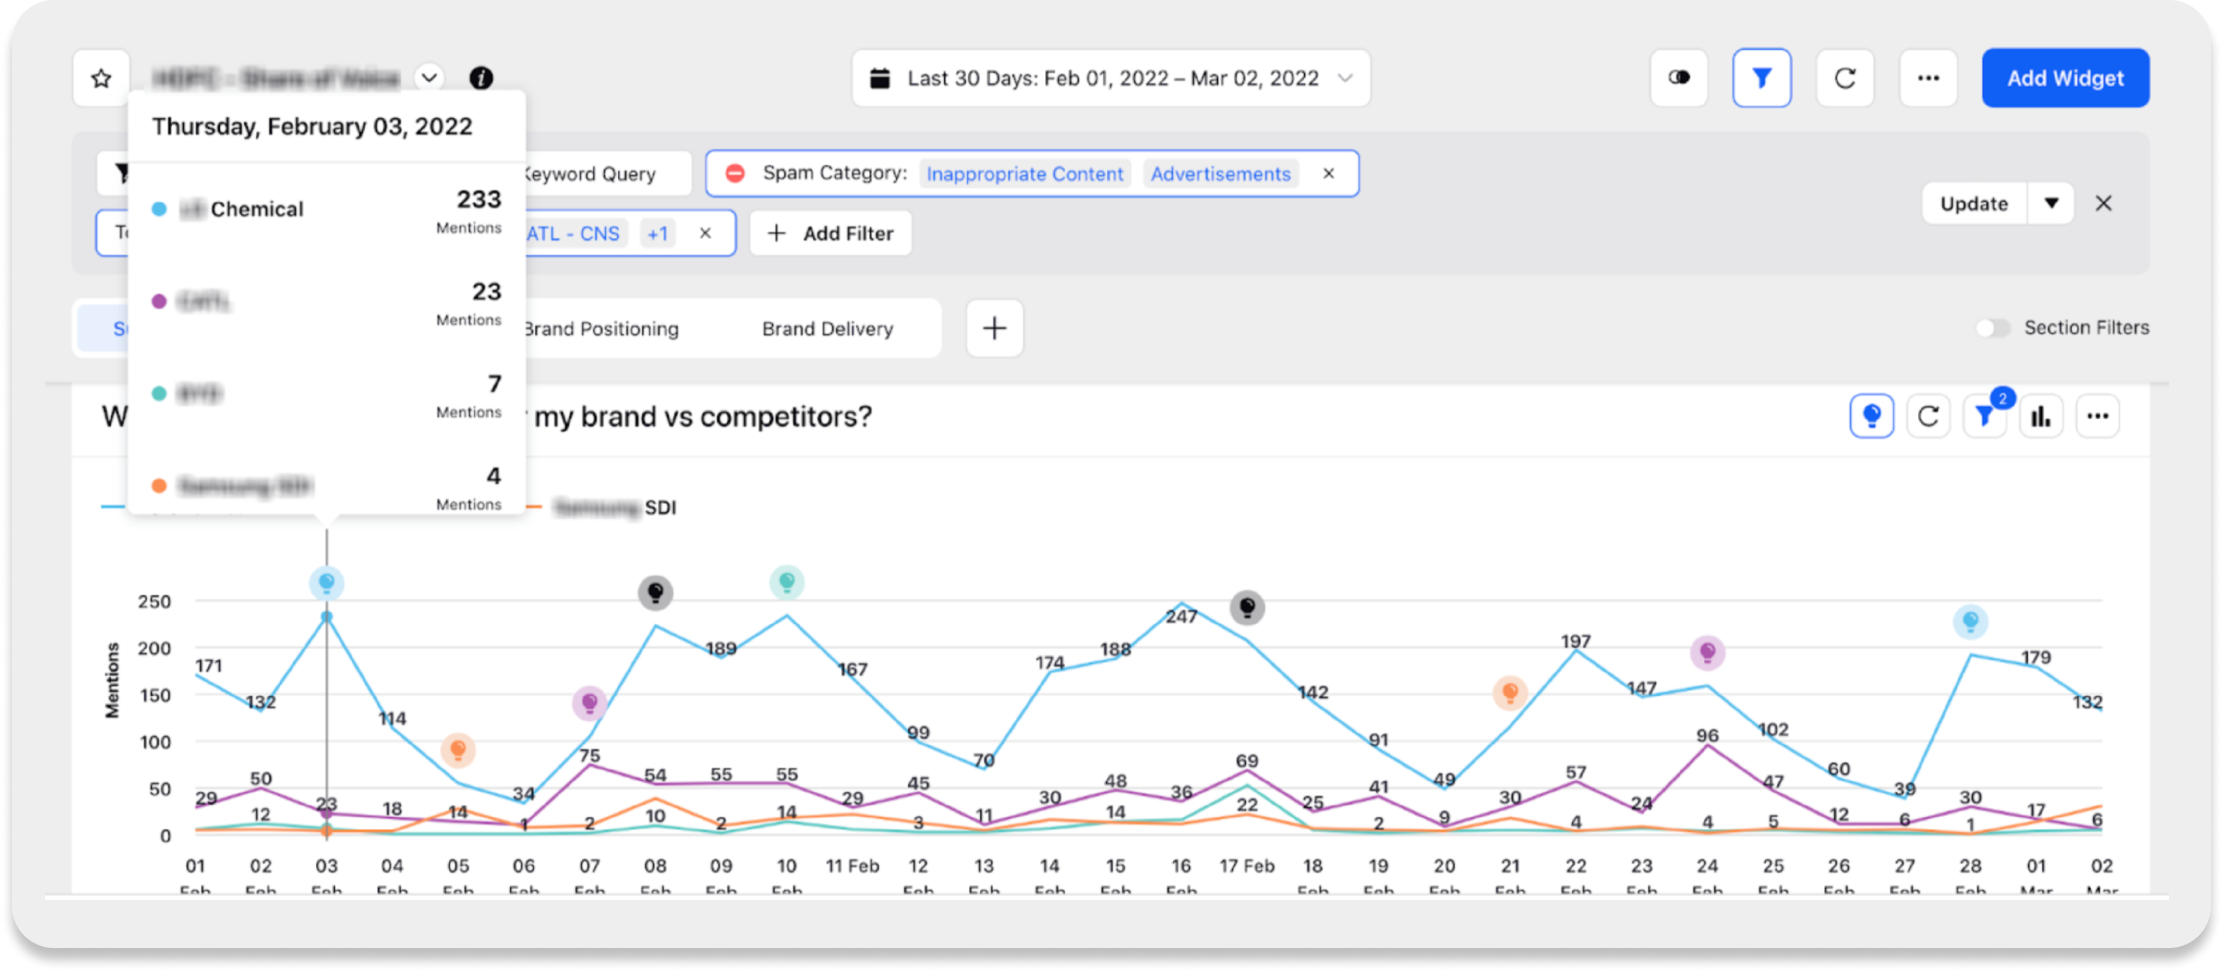The image size is (2223, 972).
Task: Toggle widget smart insights lightbulb
Action: point(1871,416)
